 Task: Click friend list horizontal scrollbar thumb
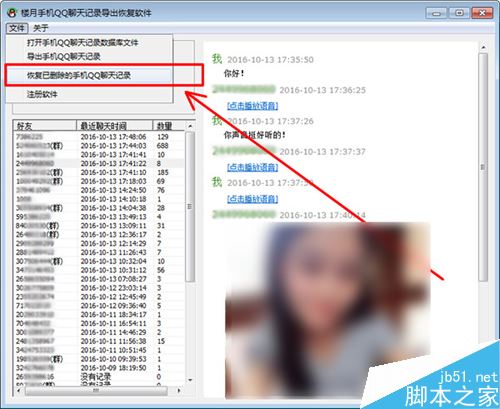point(96,391)
